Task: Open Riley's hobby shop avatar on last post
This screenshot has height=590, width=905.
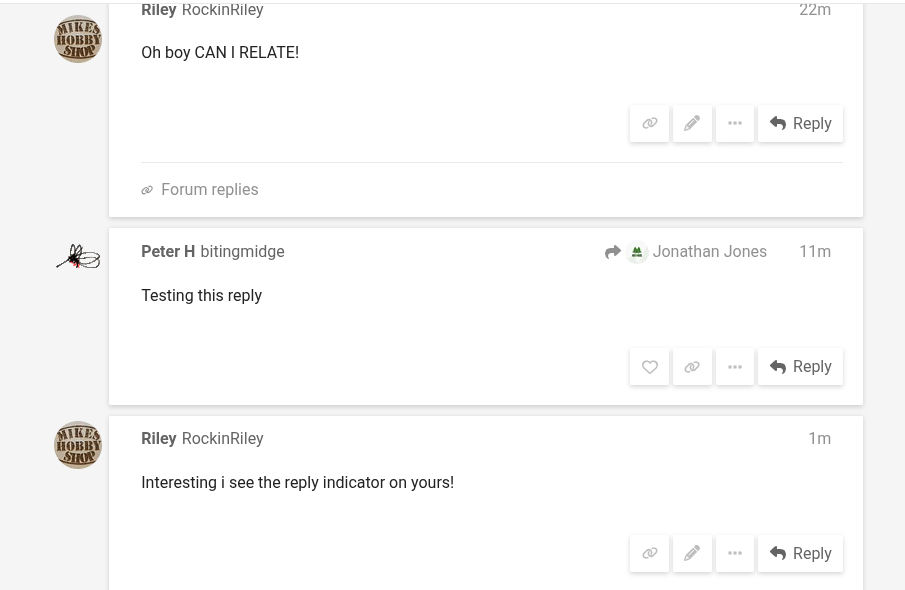Action: point(78,445)
